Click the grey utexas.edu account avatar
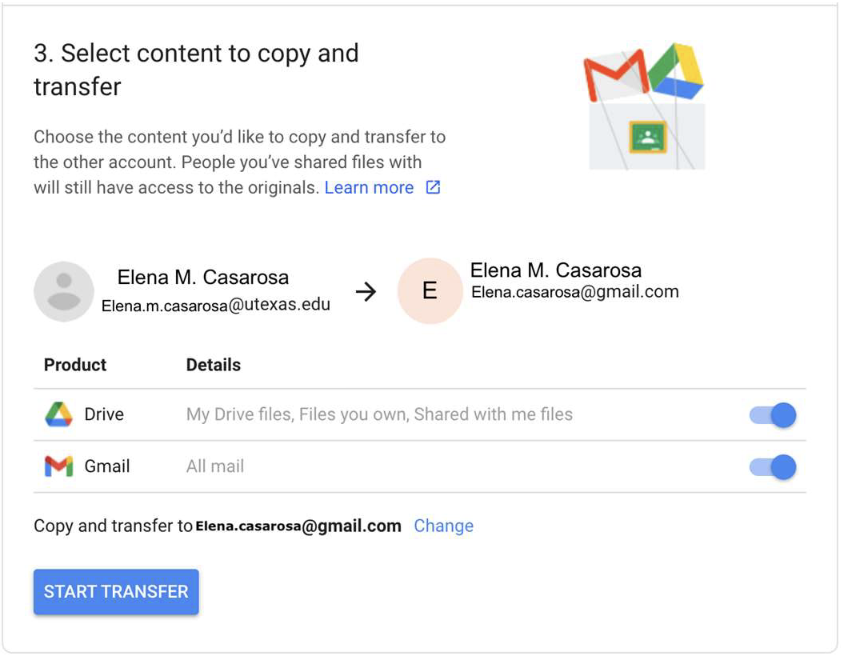 pyautogui.click(x=64, y=291)
